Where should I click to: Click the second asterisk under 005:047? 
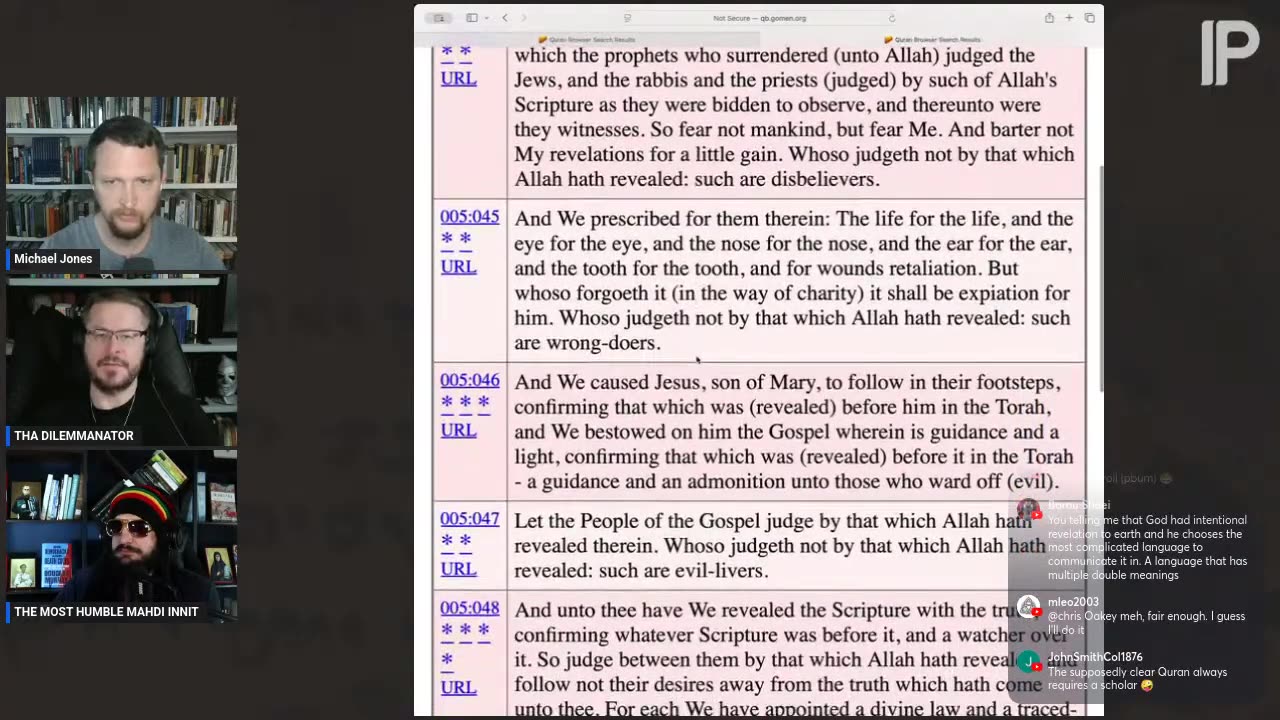465,543
